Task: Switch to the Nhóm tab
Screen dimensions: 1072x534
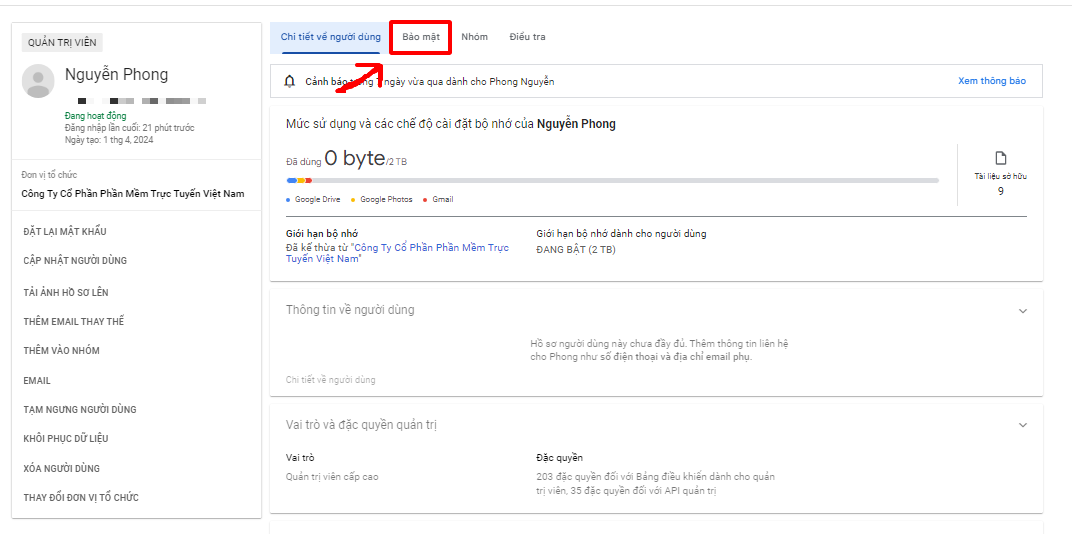Action: point(474,37)
